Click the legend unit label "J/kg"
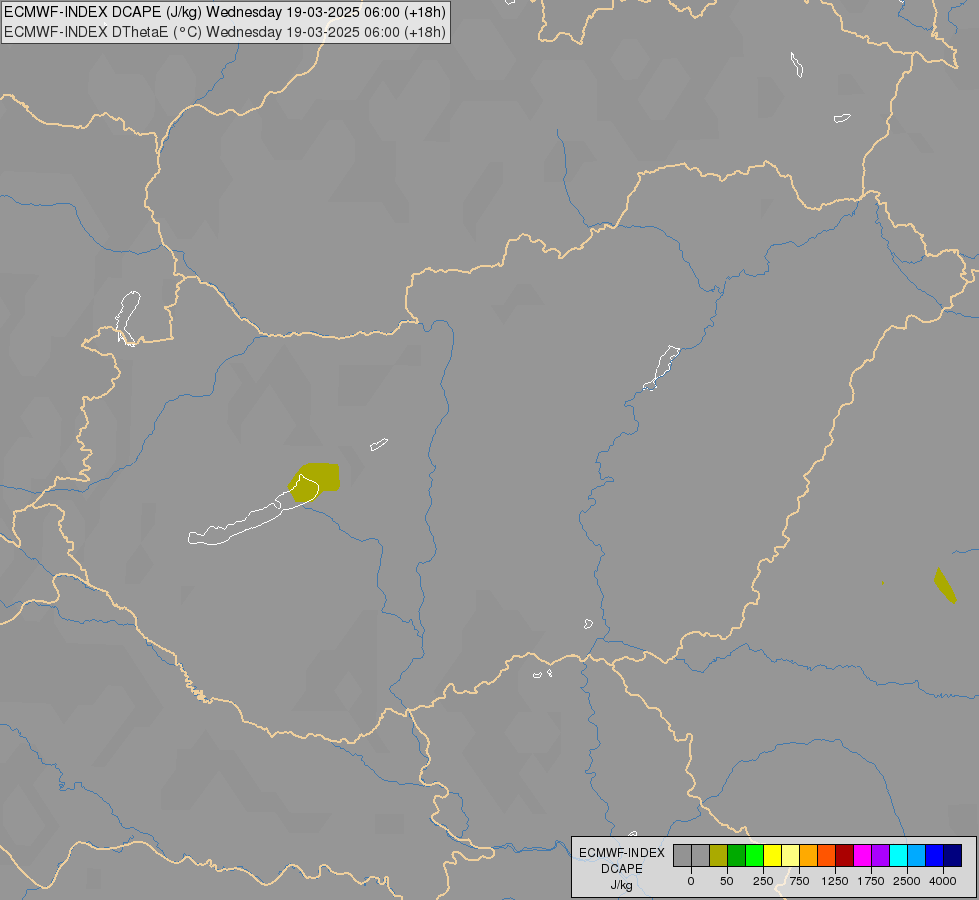Image resolution: width=979 pixels, height=900 pixels. pyautogui.click(x=622, y=885)
